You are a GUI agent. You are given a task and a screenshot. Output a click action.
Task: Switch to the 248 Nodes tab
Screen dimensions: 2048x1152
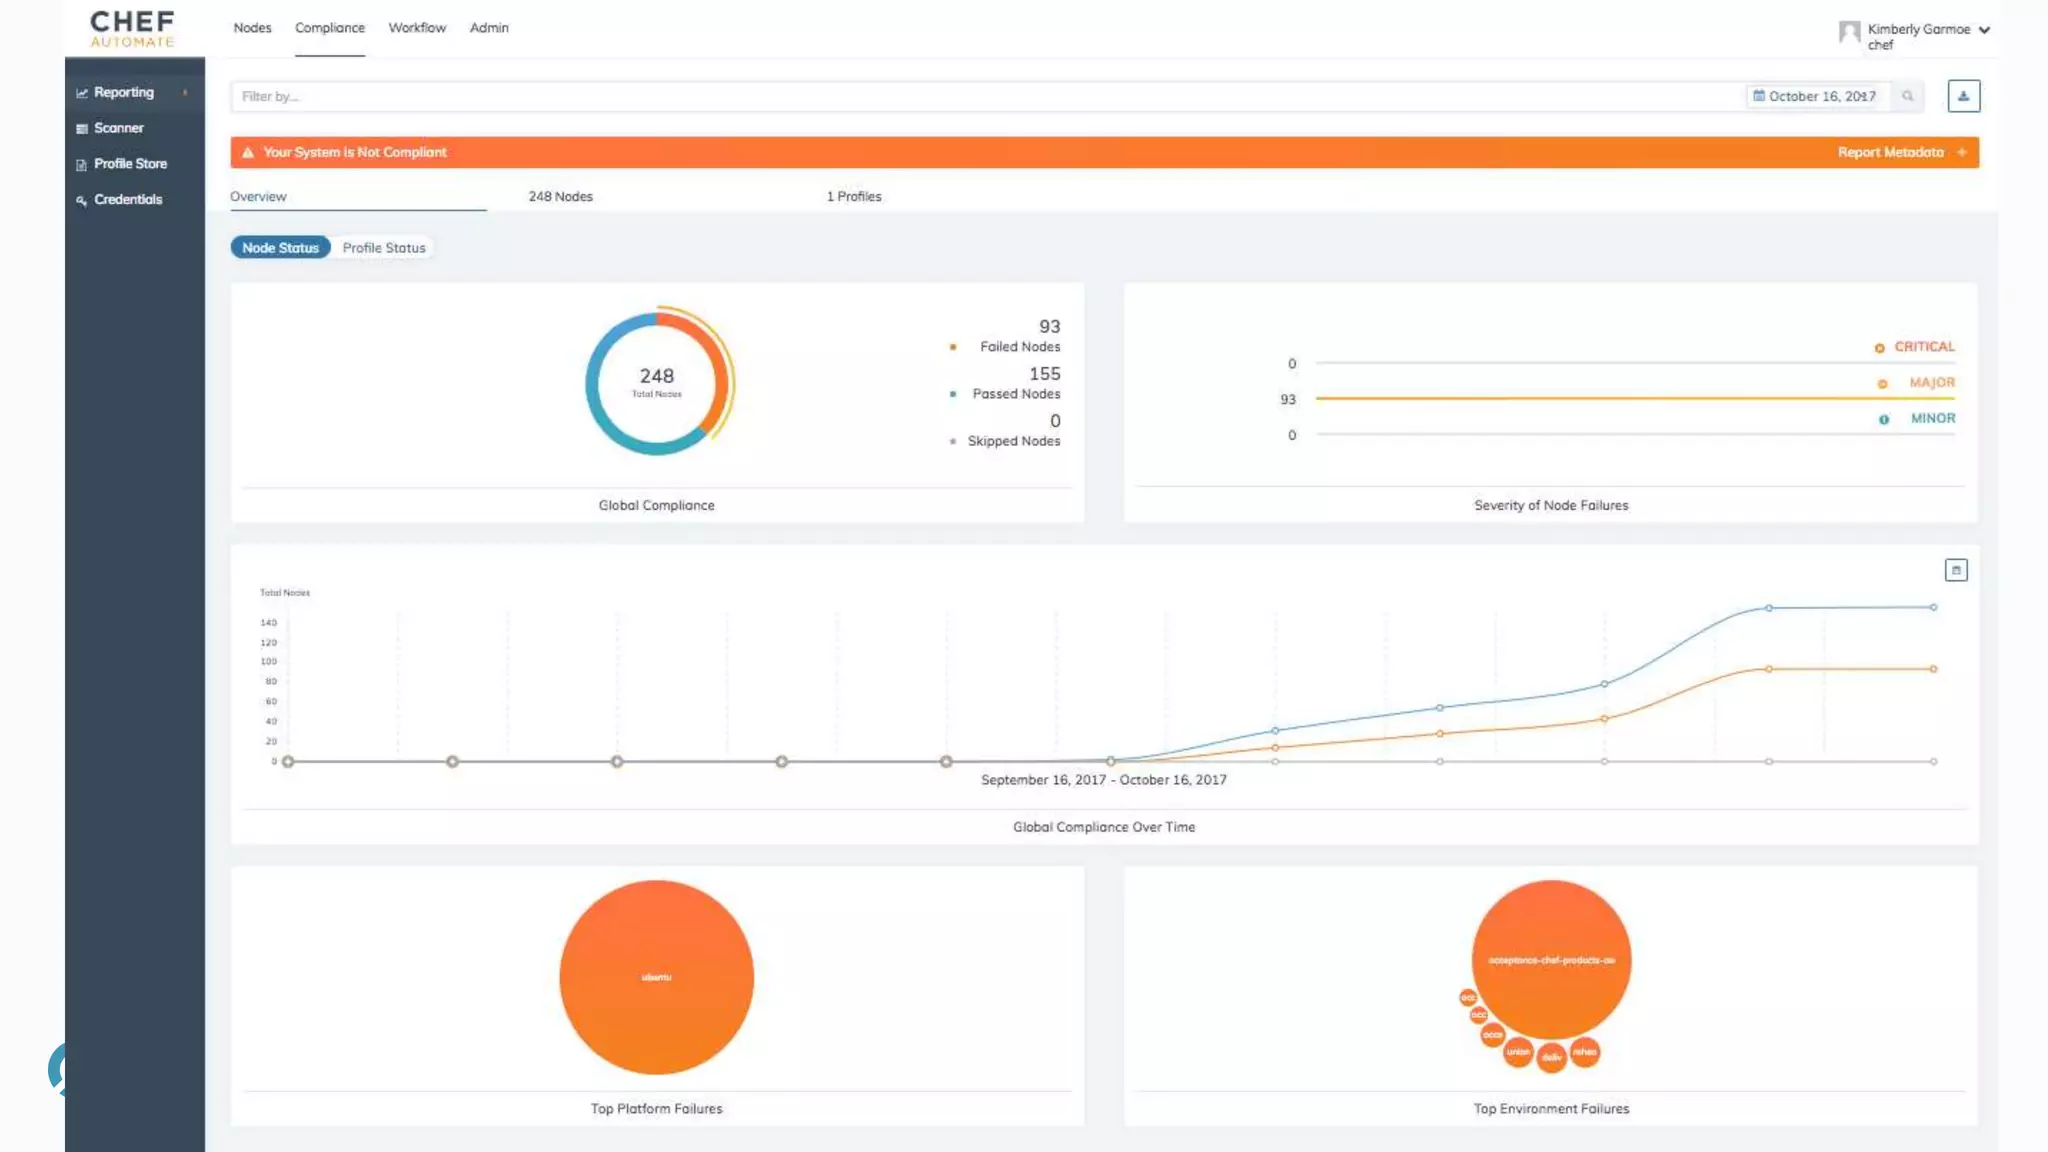(x=560, y=196)
